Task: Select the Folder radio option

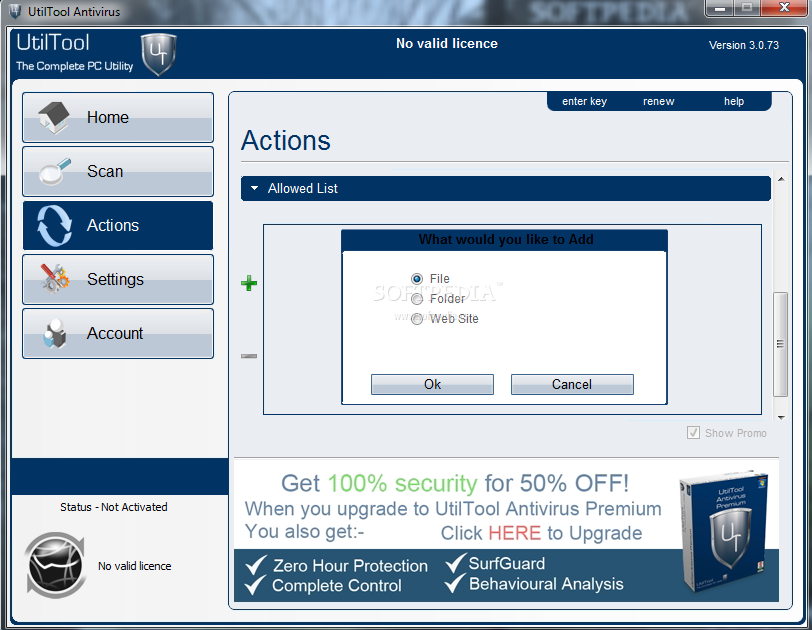Action: click(417, 299)
